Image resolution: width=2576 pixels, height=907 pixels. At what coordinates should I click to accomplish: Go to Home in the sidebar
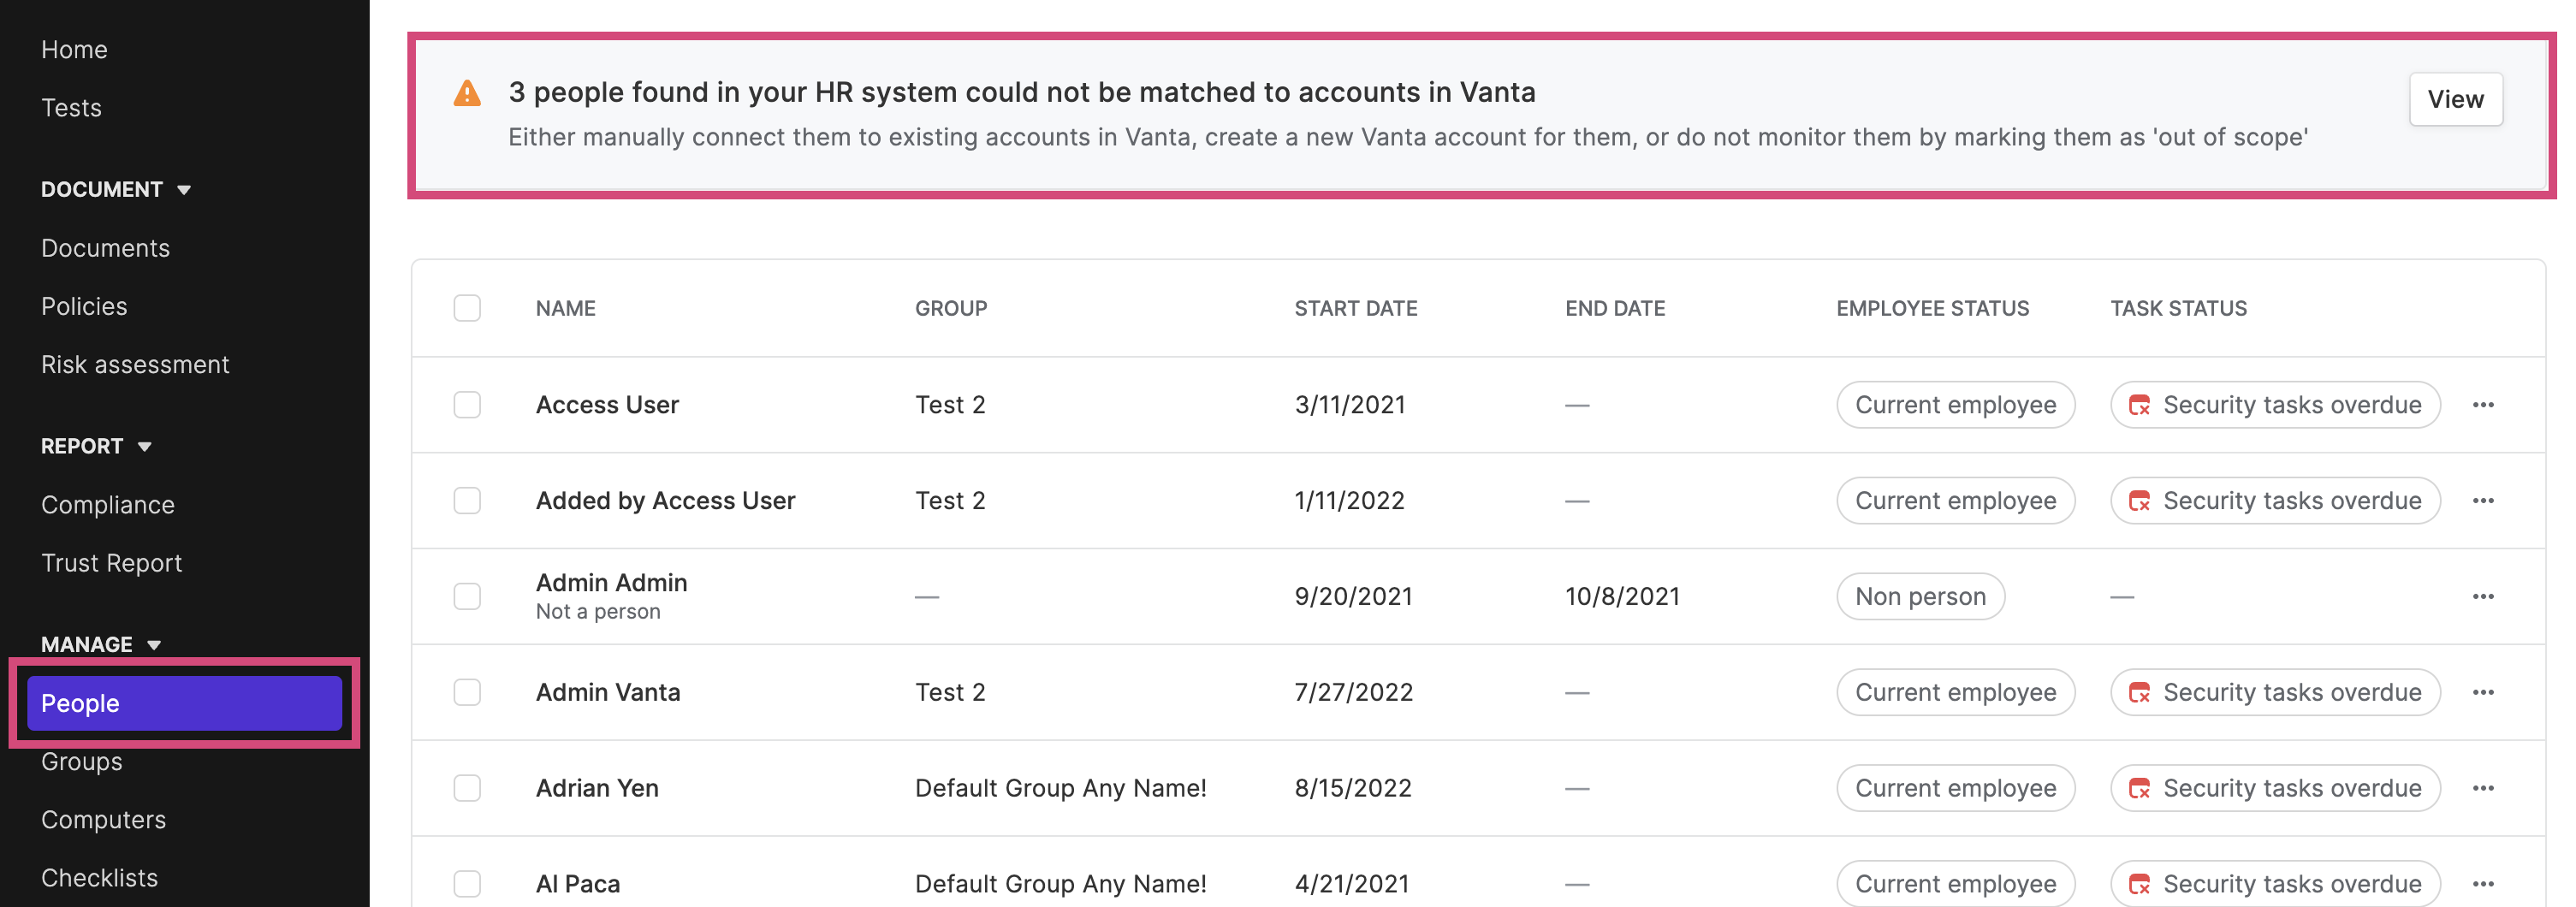(x=74, y=50)
